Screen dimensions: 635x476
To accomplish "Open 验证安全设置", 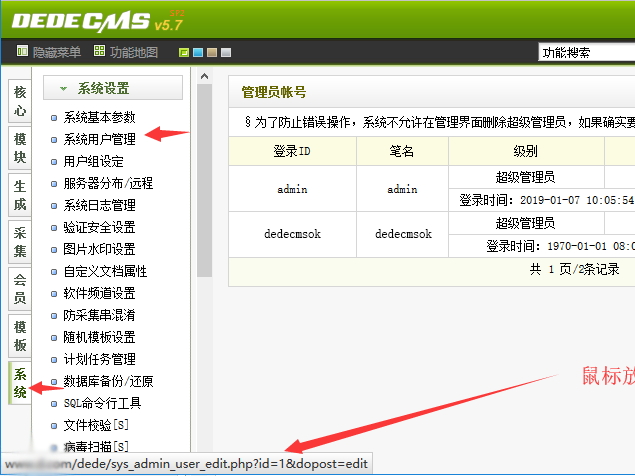I will click(99, 227).
